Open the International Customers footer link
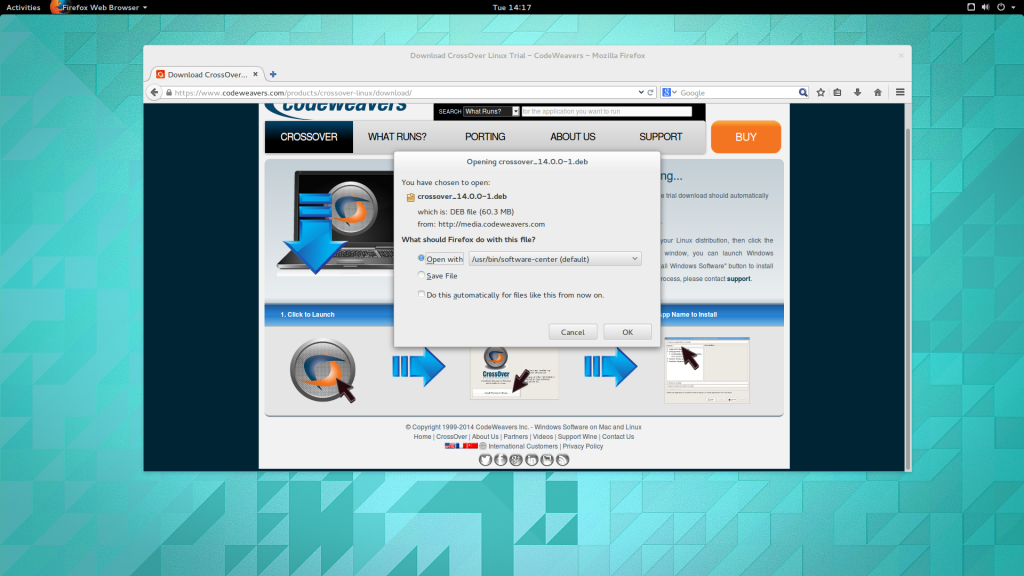The image size is (1024, 576). coord(523,447)
